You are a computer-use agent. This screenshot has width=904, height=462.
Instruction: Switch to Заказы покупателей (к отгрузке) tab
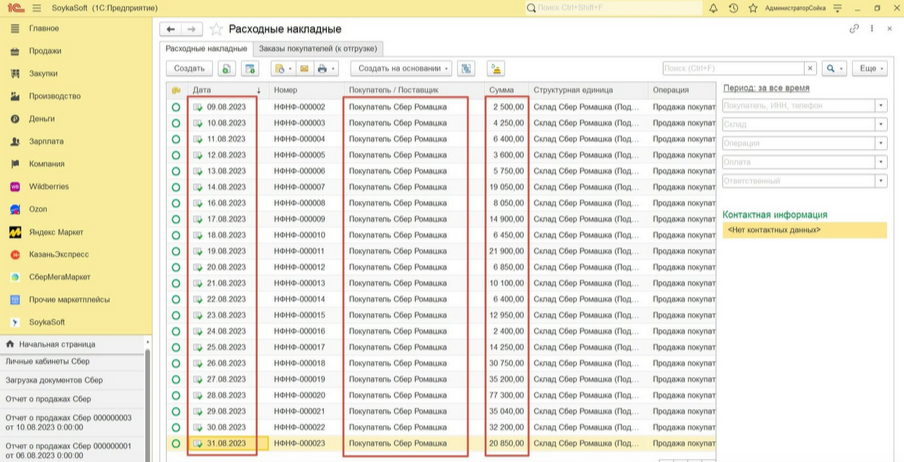click(x=317, y=48)
